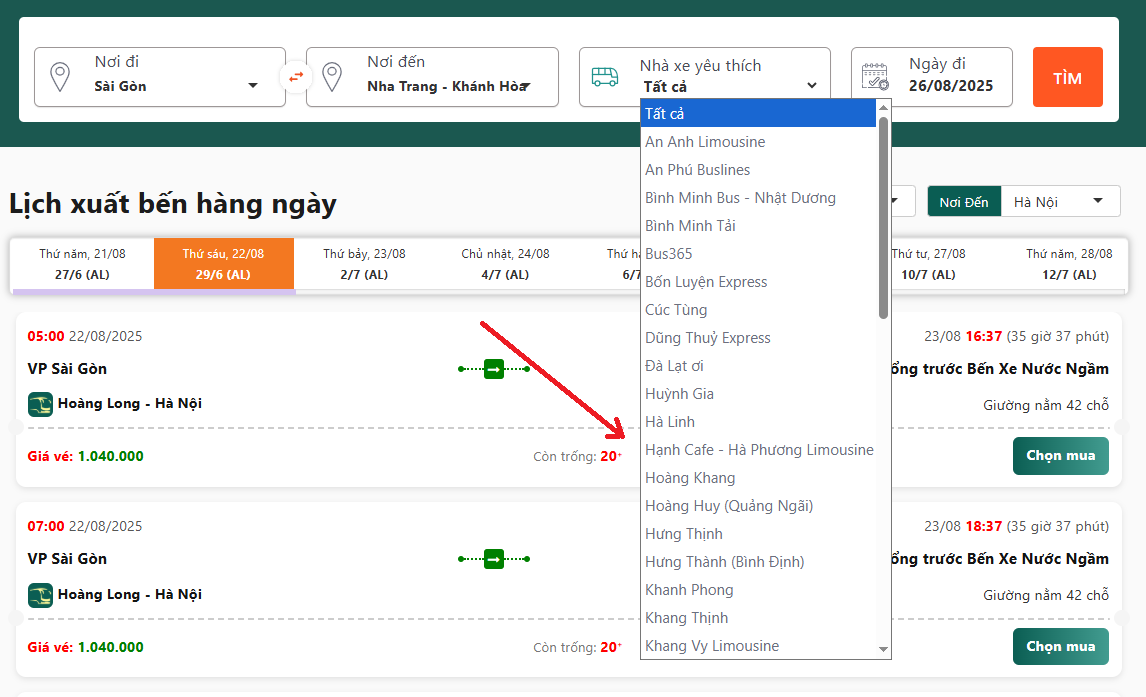This screenshot has height=697, width=1146.
Task: Click the Hoàng Long logo on the 07:00 trip
Action: 40,595
